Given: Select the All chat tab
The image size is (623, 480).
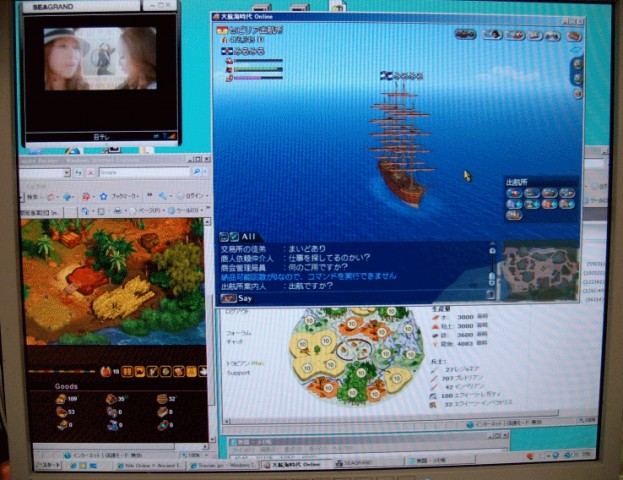Looking at the screenshot, I should [248, 237].
